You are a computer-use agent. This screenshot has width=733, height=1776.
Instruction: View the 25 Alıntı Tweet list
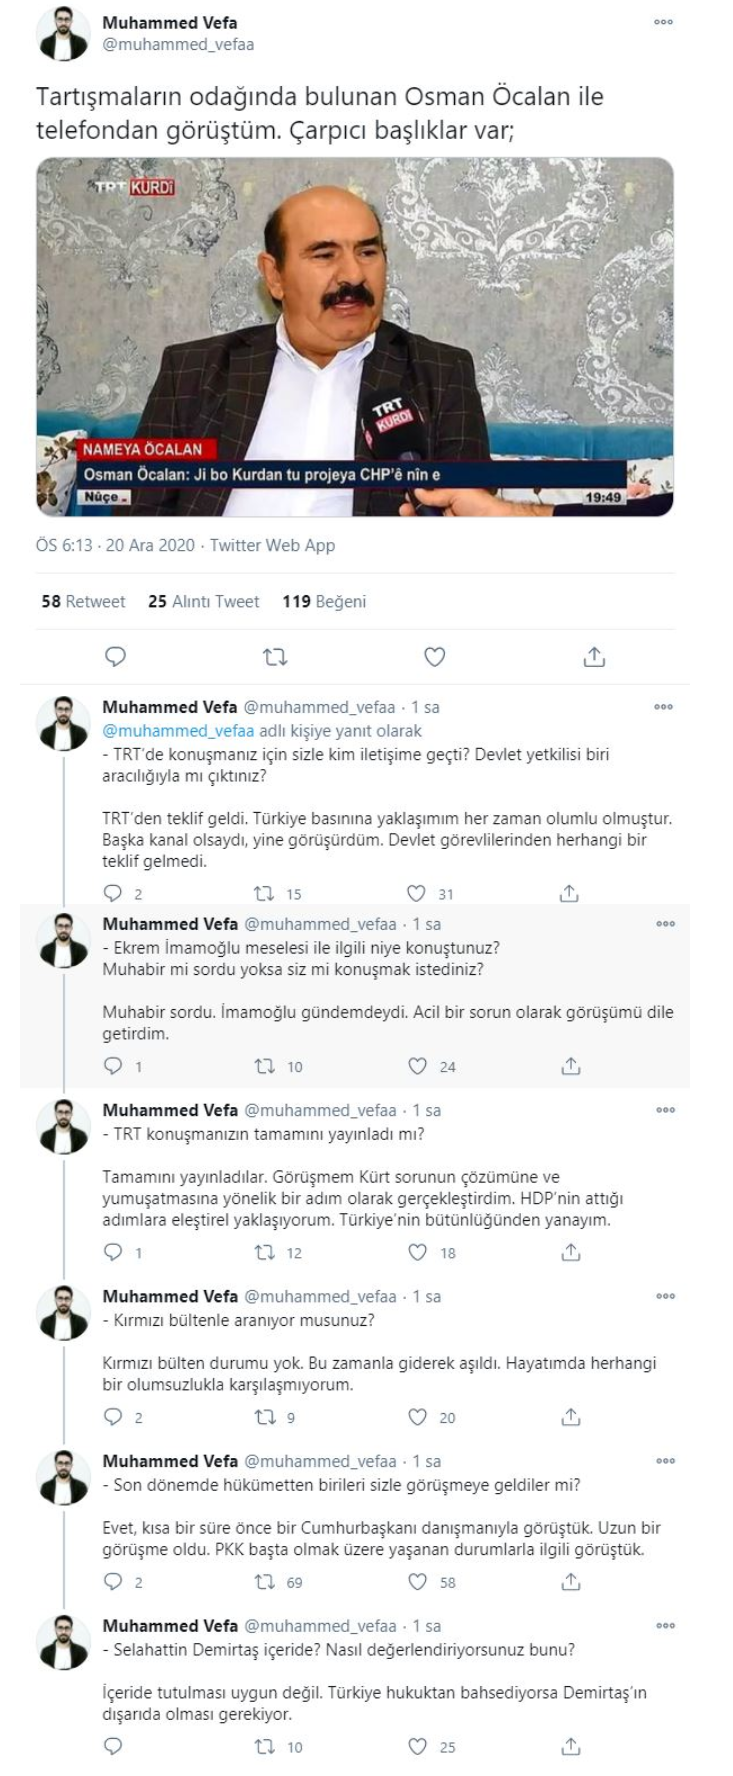pos(203,601)
